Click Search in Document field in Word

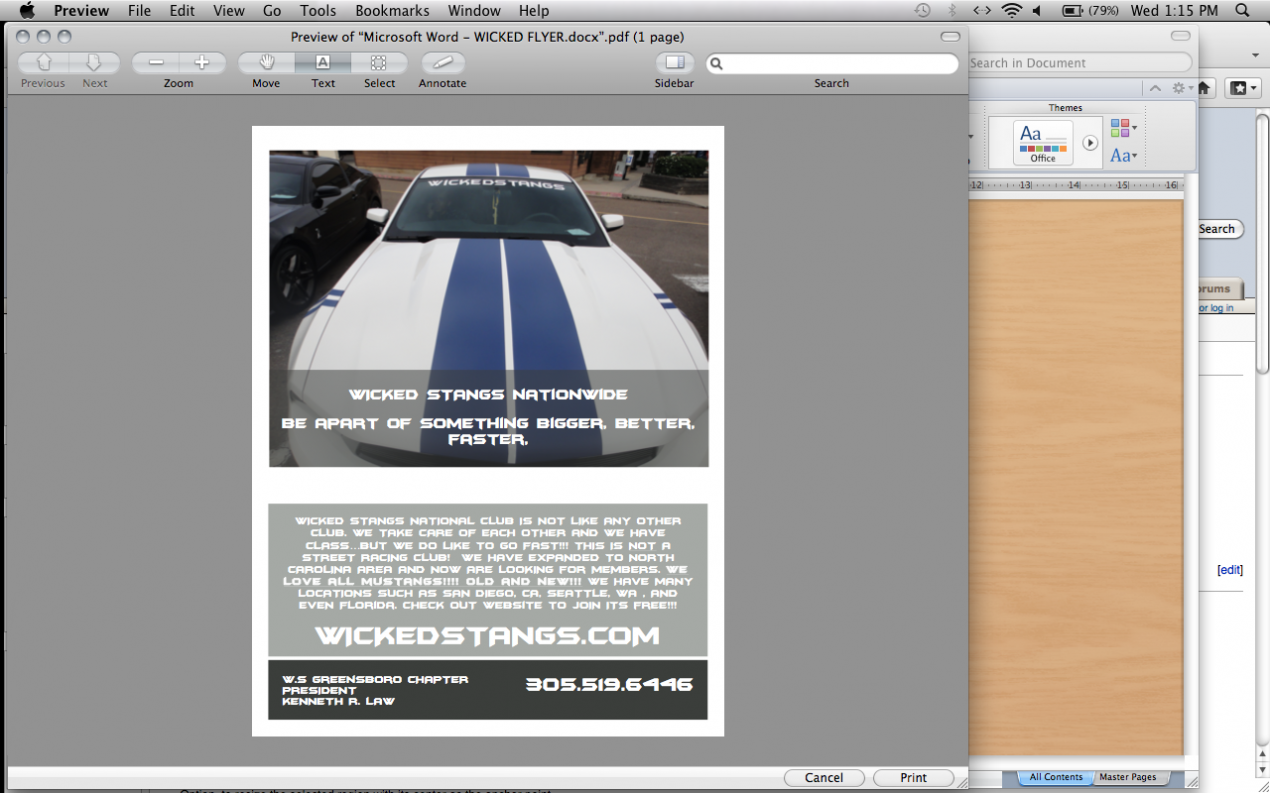tap(1080, 62)
